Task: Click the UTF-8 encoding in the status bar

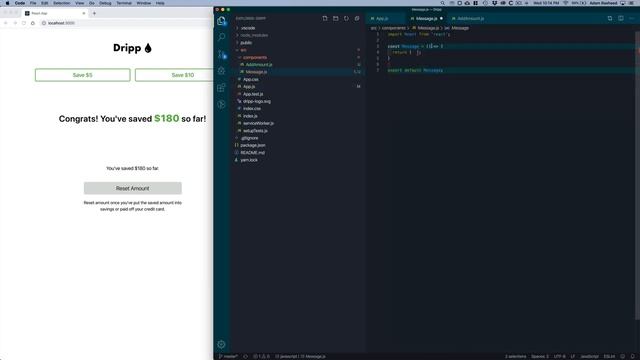Action: 560,356
